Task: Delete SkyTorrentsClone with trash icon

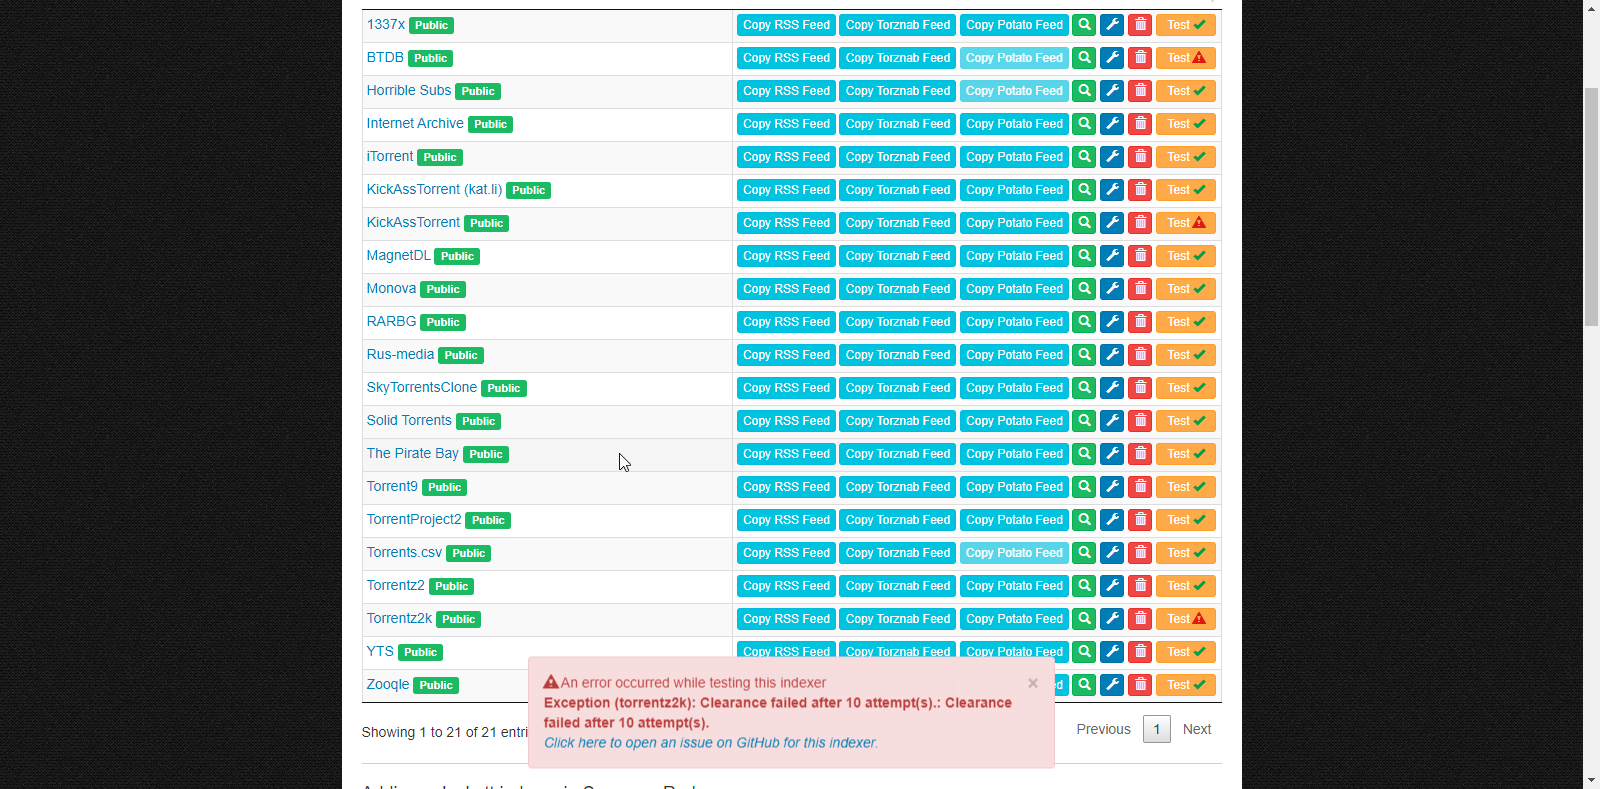Action: 1140,388
